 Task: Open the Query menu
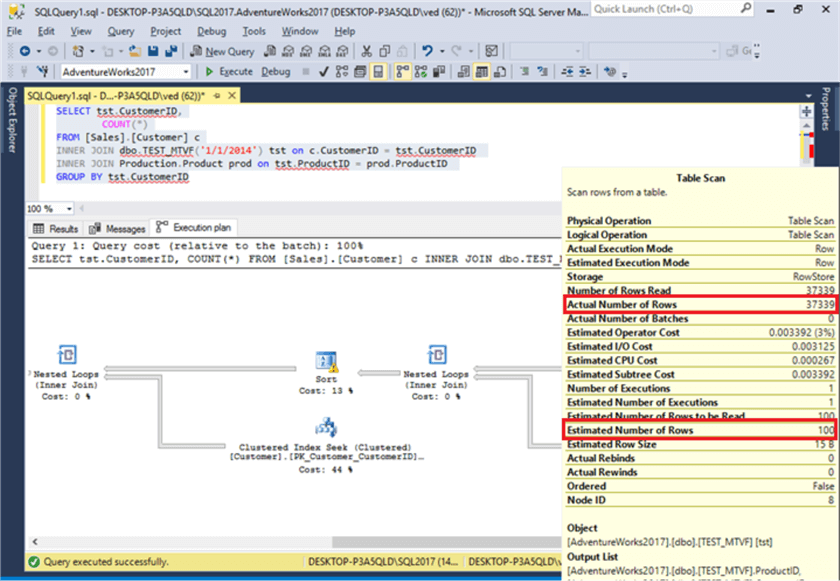pos(122,31)
